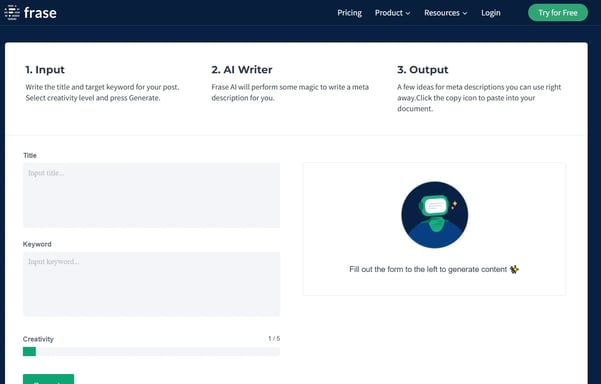Click the "2. AI Writer" heading
Screen dimensions: 601x384
tap(242, 70)
